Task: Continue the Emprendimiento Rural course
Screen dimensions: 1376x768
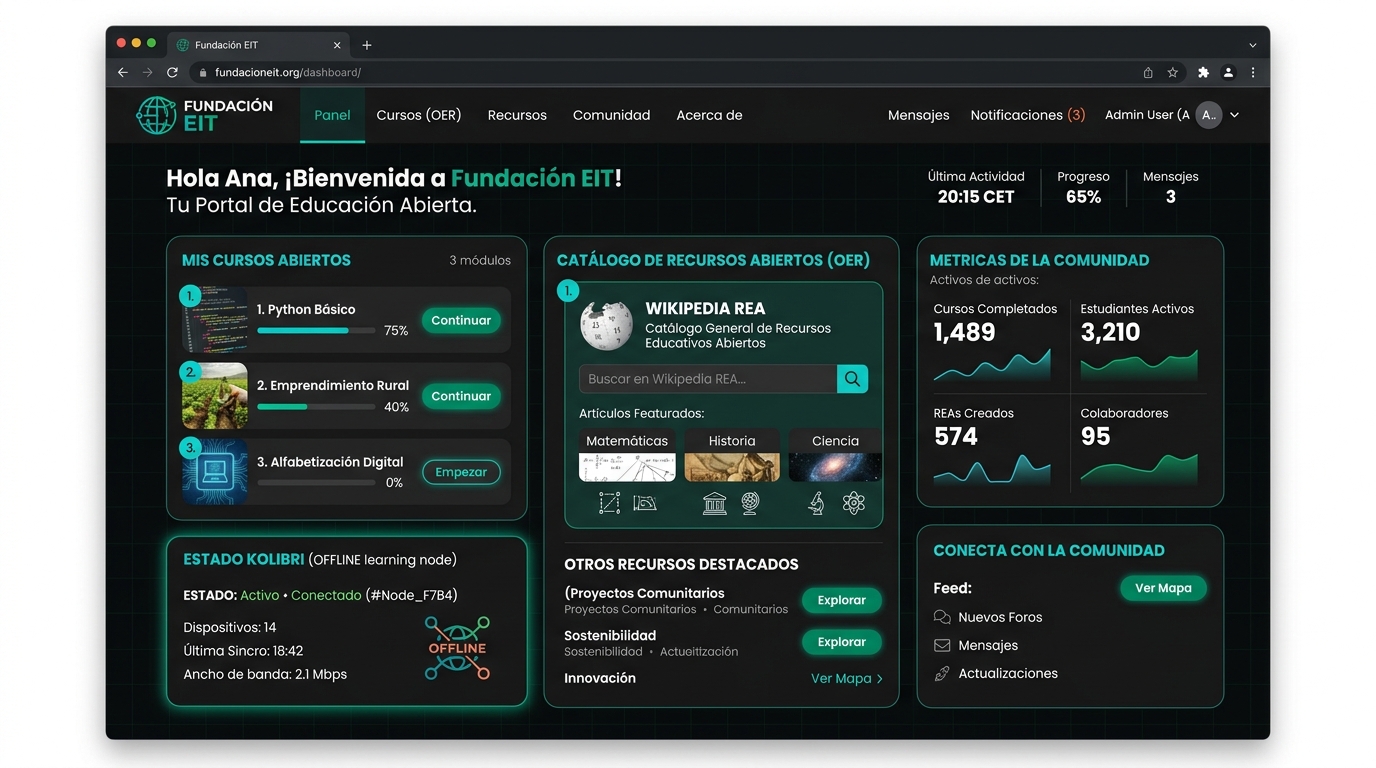Action: [461, 396]
